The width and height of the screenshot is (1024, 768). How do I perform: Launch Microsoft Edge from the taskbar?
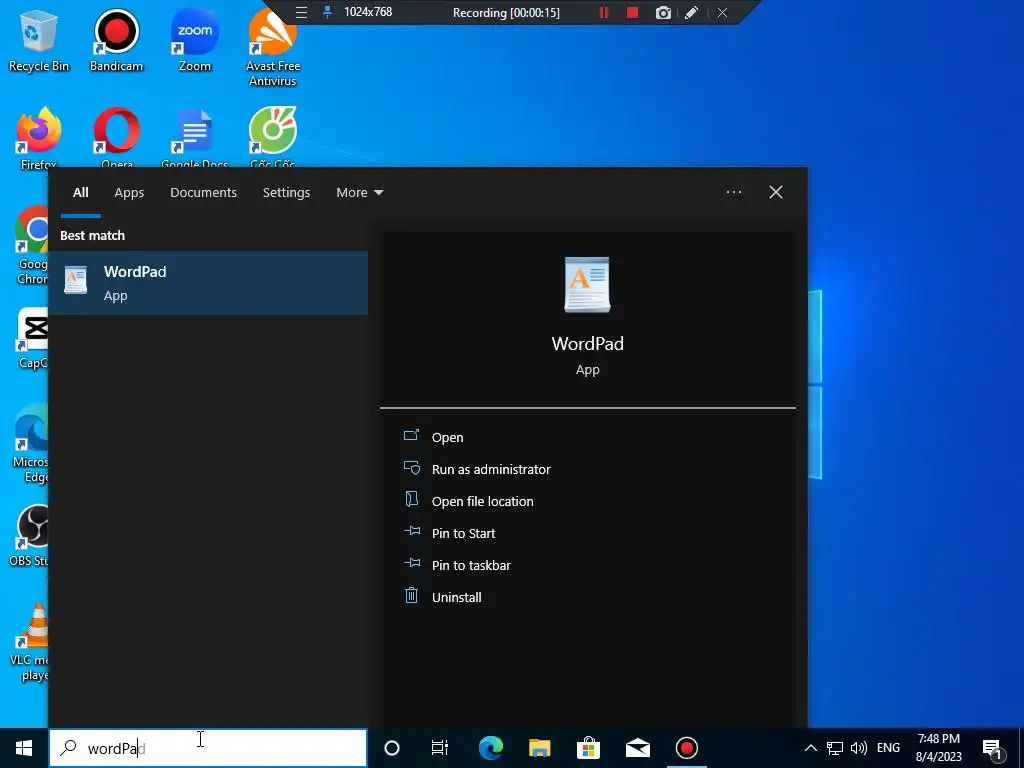tap(491, 748)
